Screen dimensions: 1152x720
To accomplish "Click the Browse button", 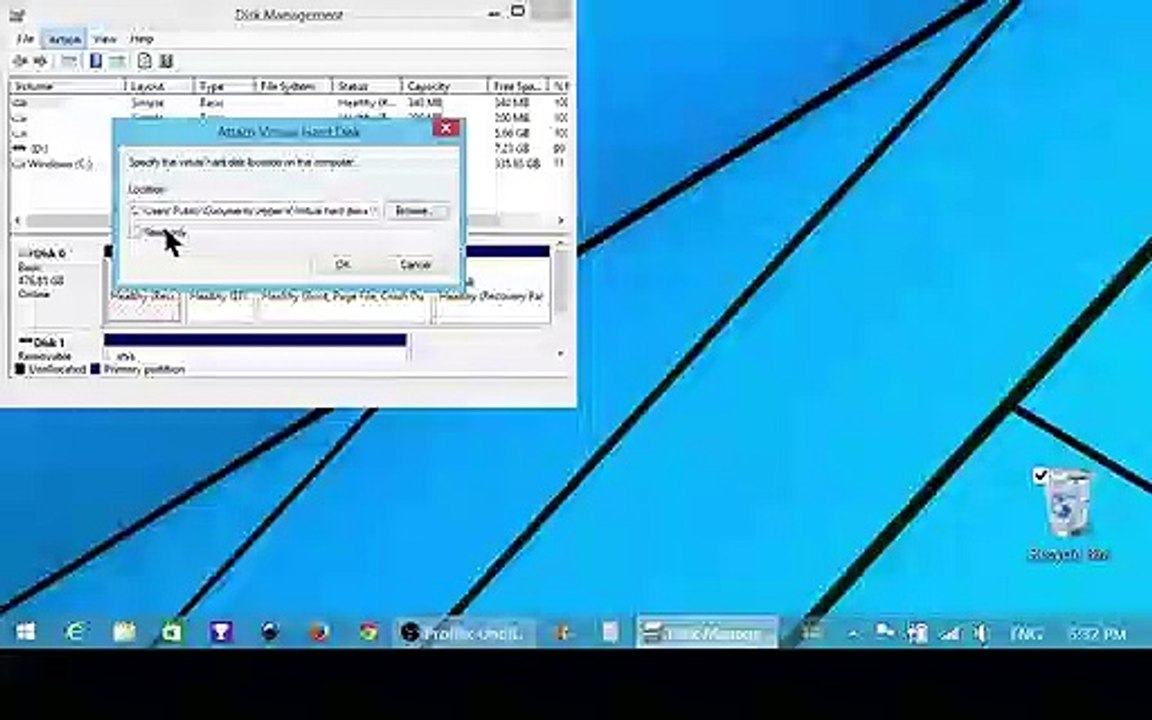I will point(417,212).
